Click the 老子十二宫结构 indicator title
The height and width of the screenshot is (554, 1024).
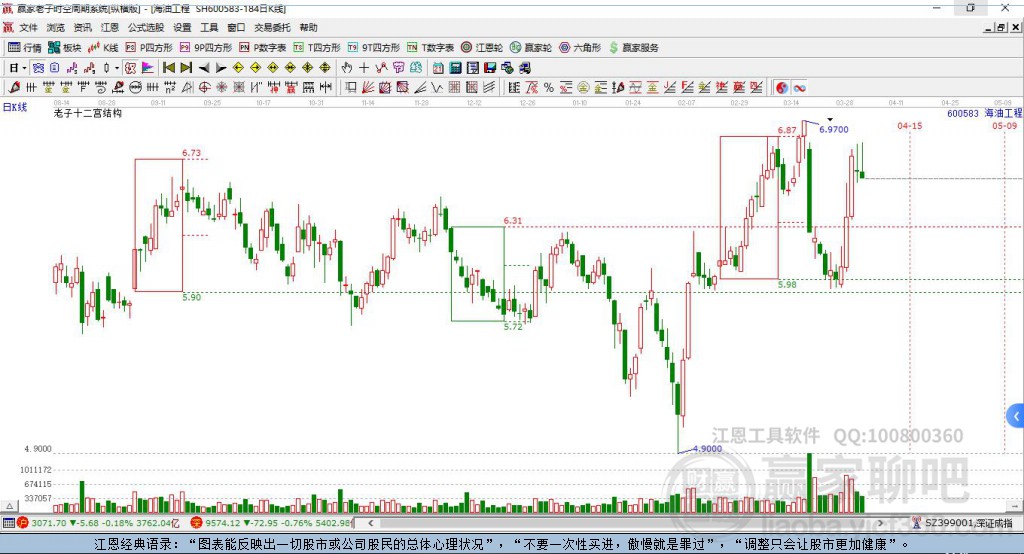coord(88,113)
